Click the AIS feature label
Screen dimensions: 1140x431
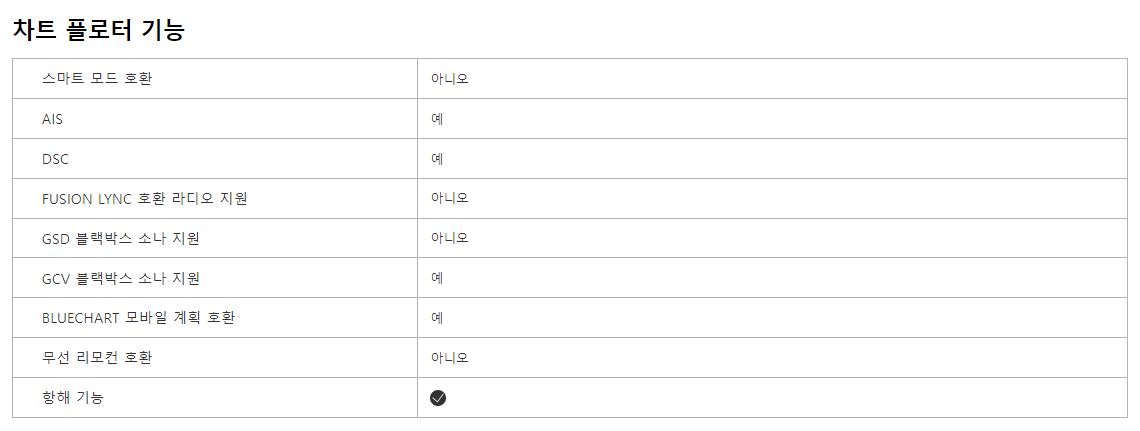click(x=52, y=119)
